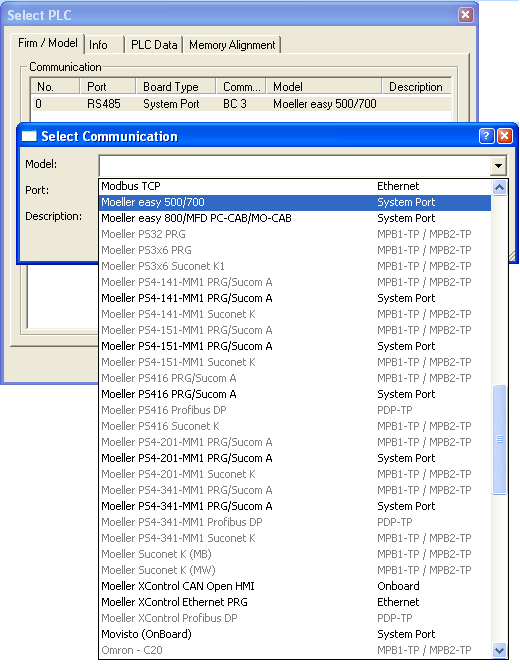Screen dimensions: 520x671
Task: Choose Moeller XControl Ethernet PRG
Action: (x=295, y=602)
